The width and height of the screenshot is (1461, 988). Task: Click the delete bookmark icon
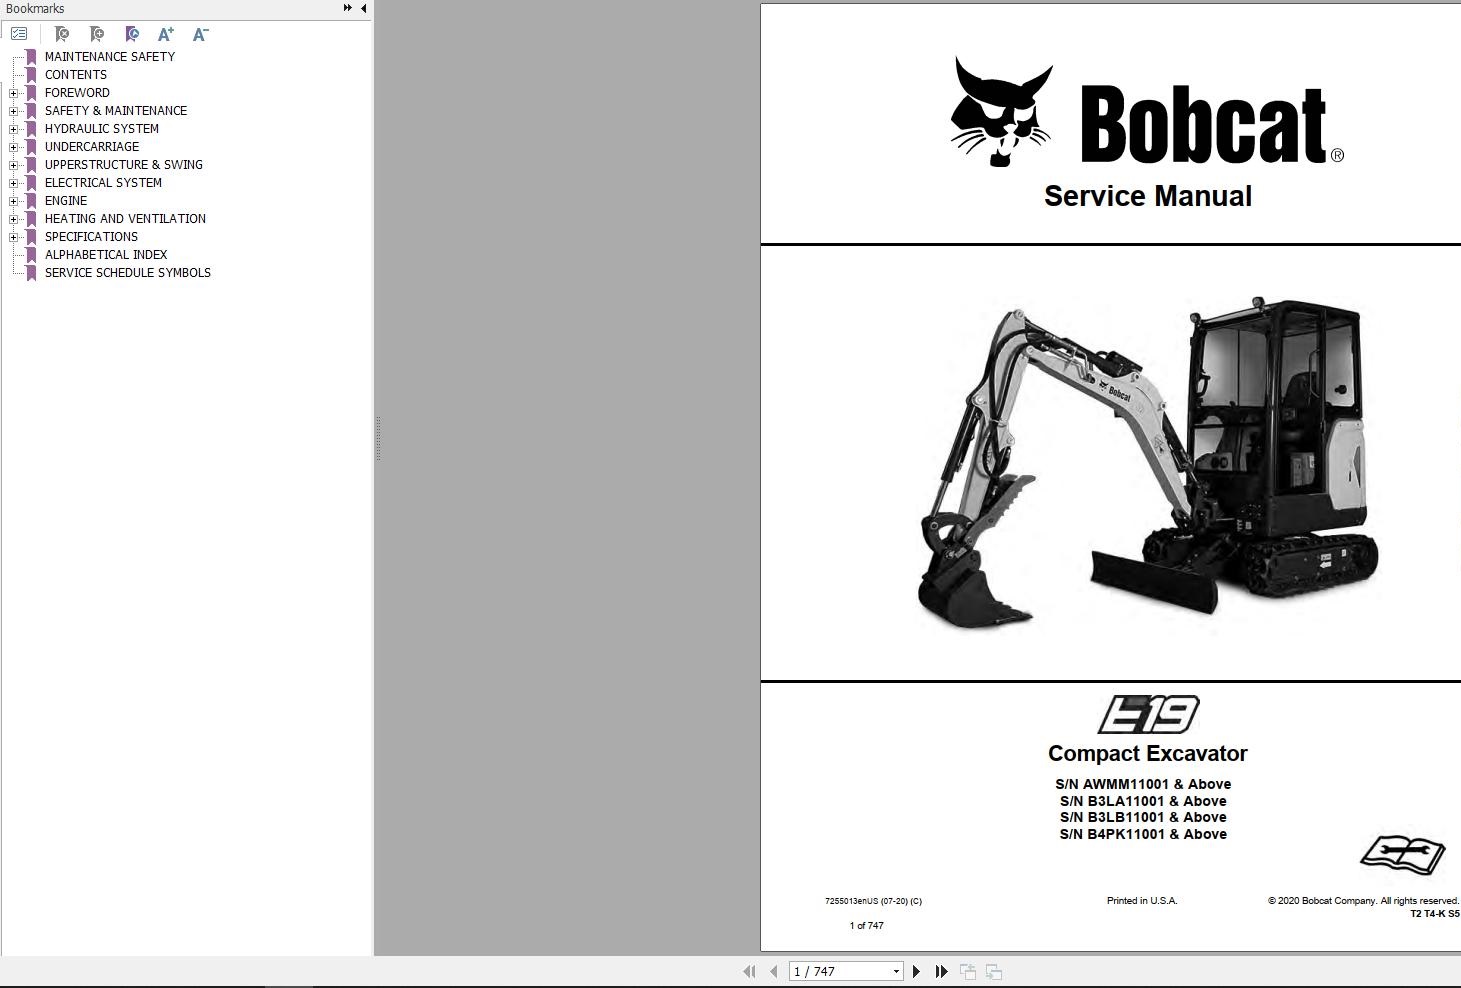pyautogui.click(x=61, y=34)
